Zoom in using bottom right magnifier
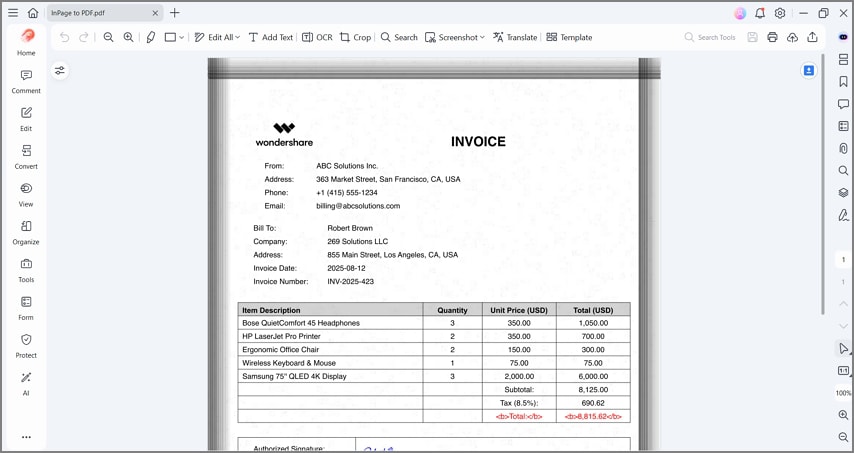This screenshot has height=453, width=854. coord(843,415)
